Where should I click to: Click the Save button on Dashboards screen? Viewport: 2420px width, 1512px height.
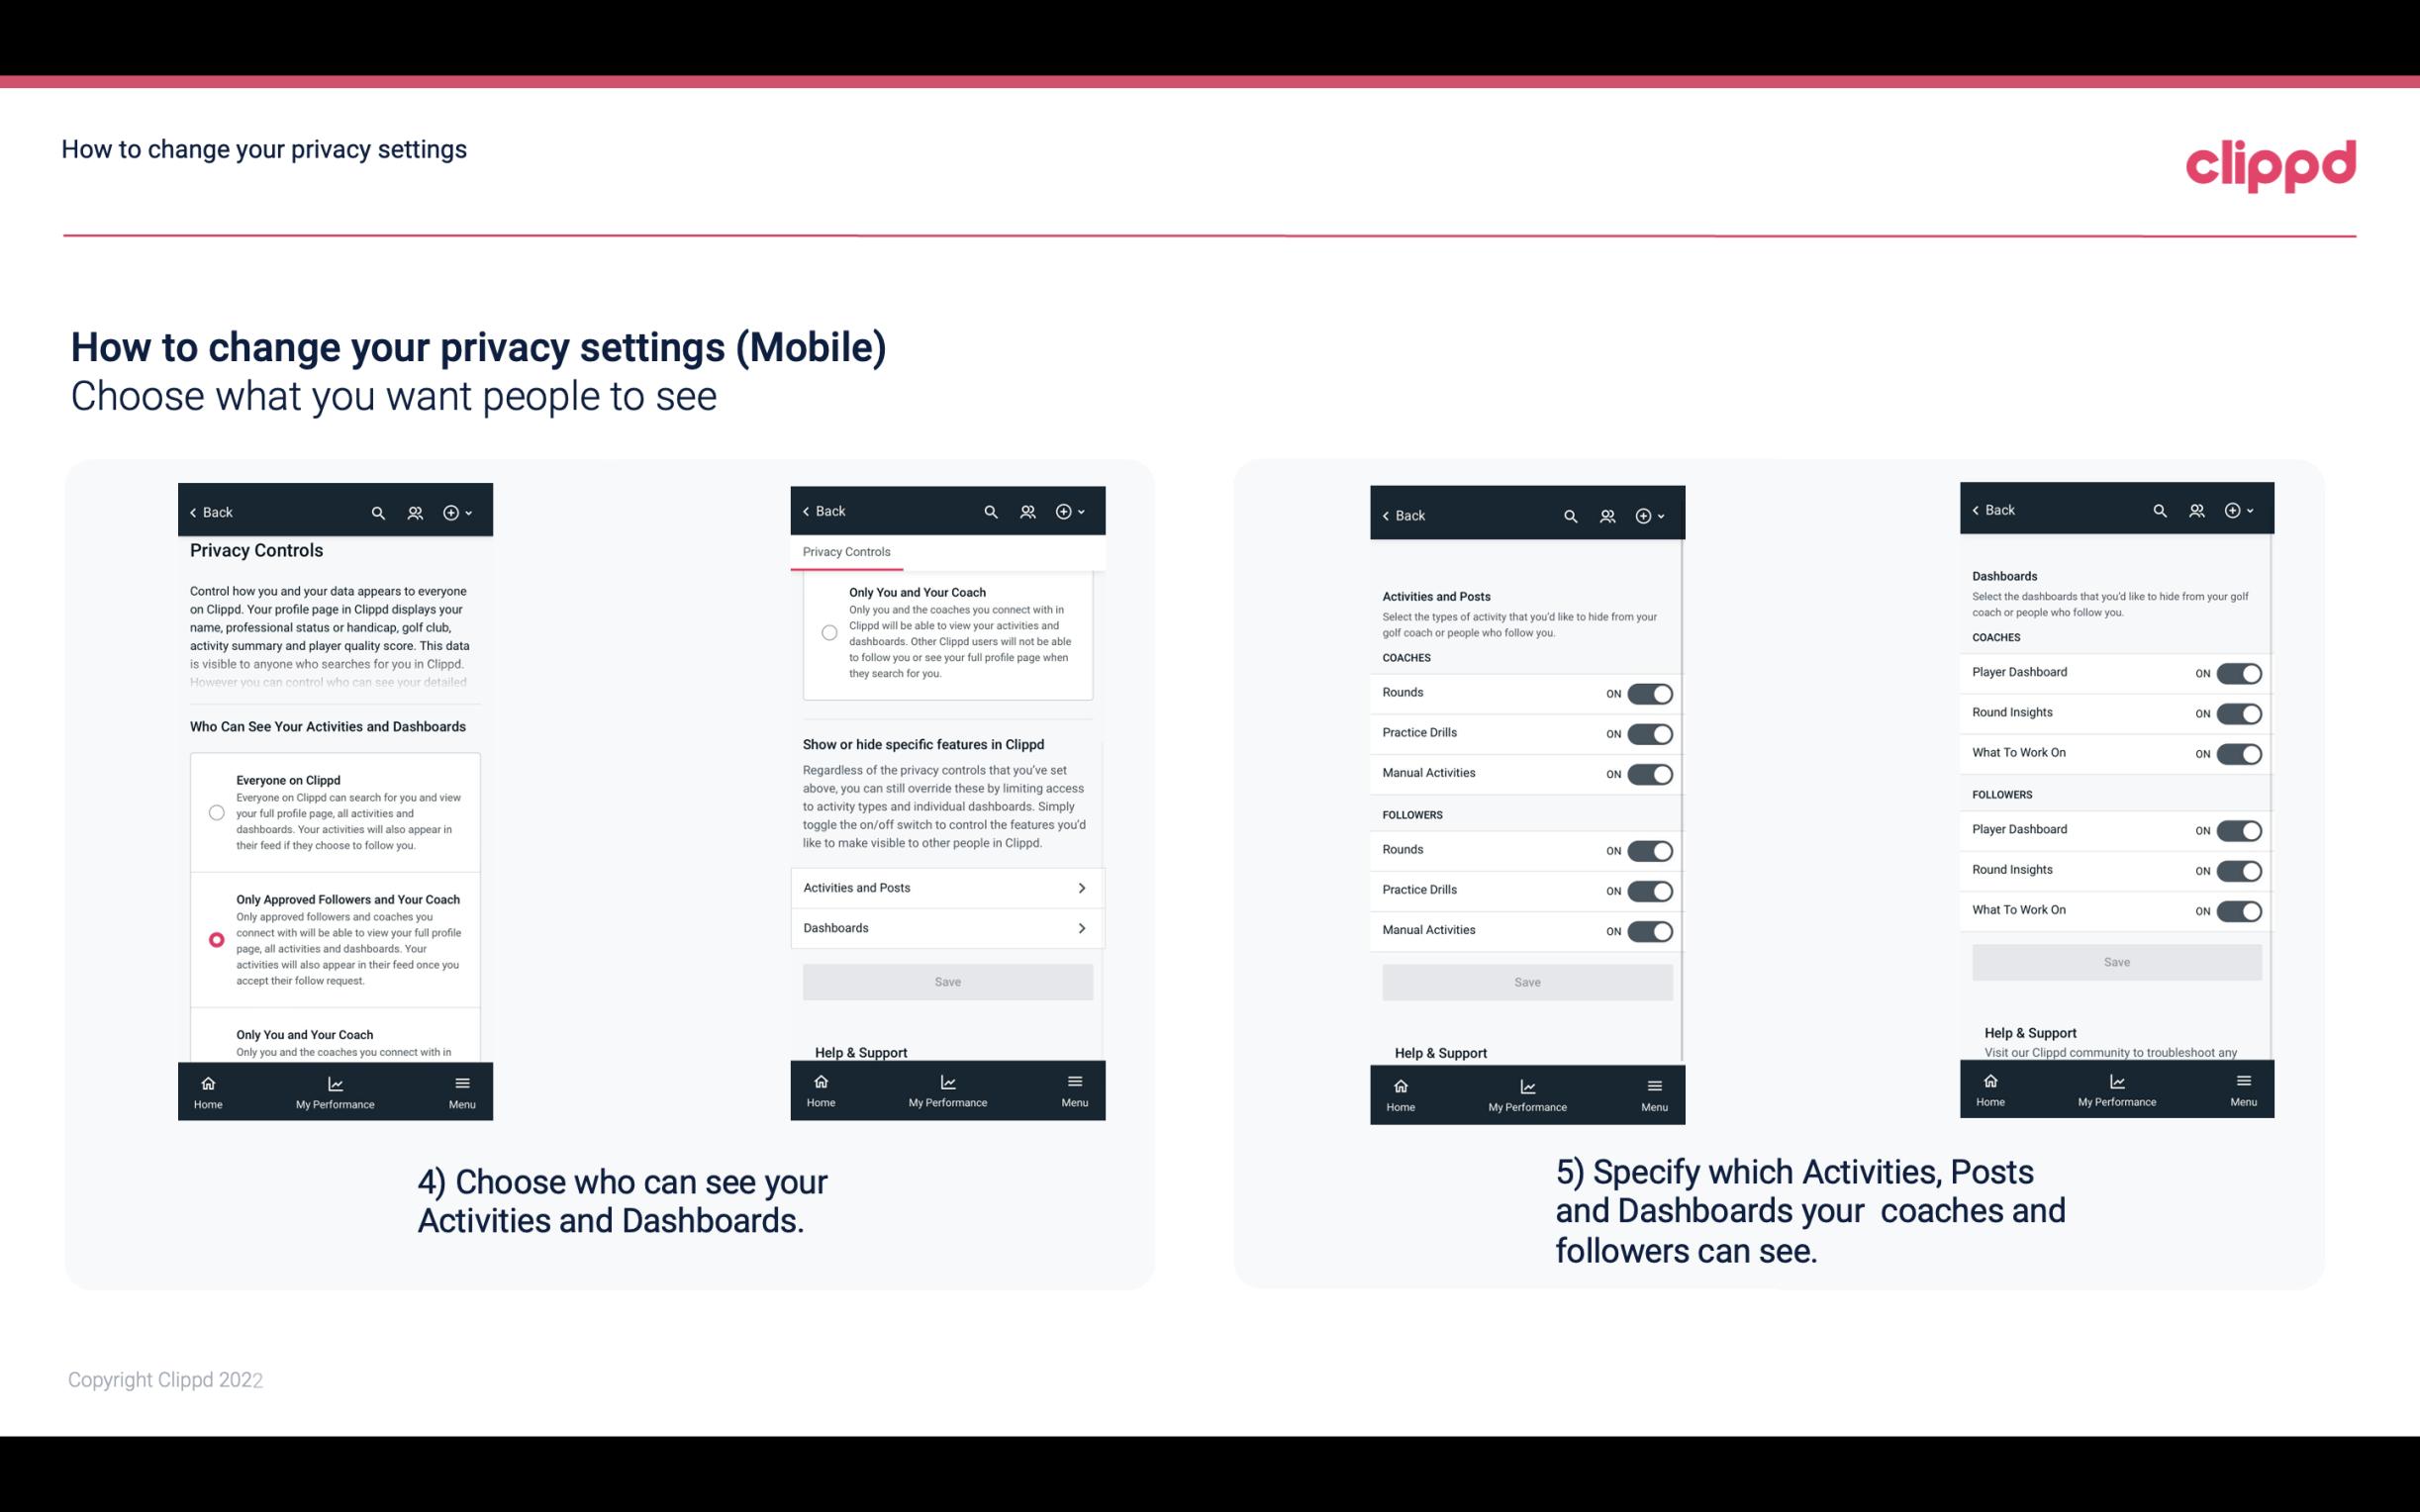pyautogui.click(x=2115, y=962)
